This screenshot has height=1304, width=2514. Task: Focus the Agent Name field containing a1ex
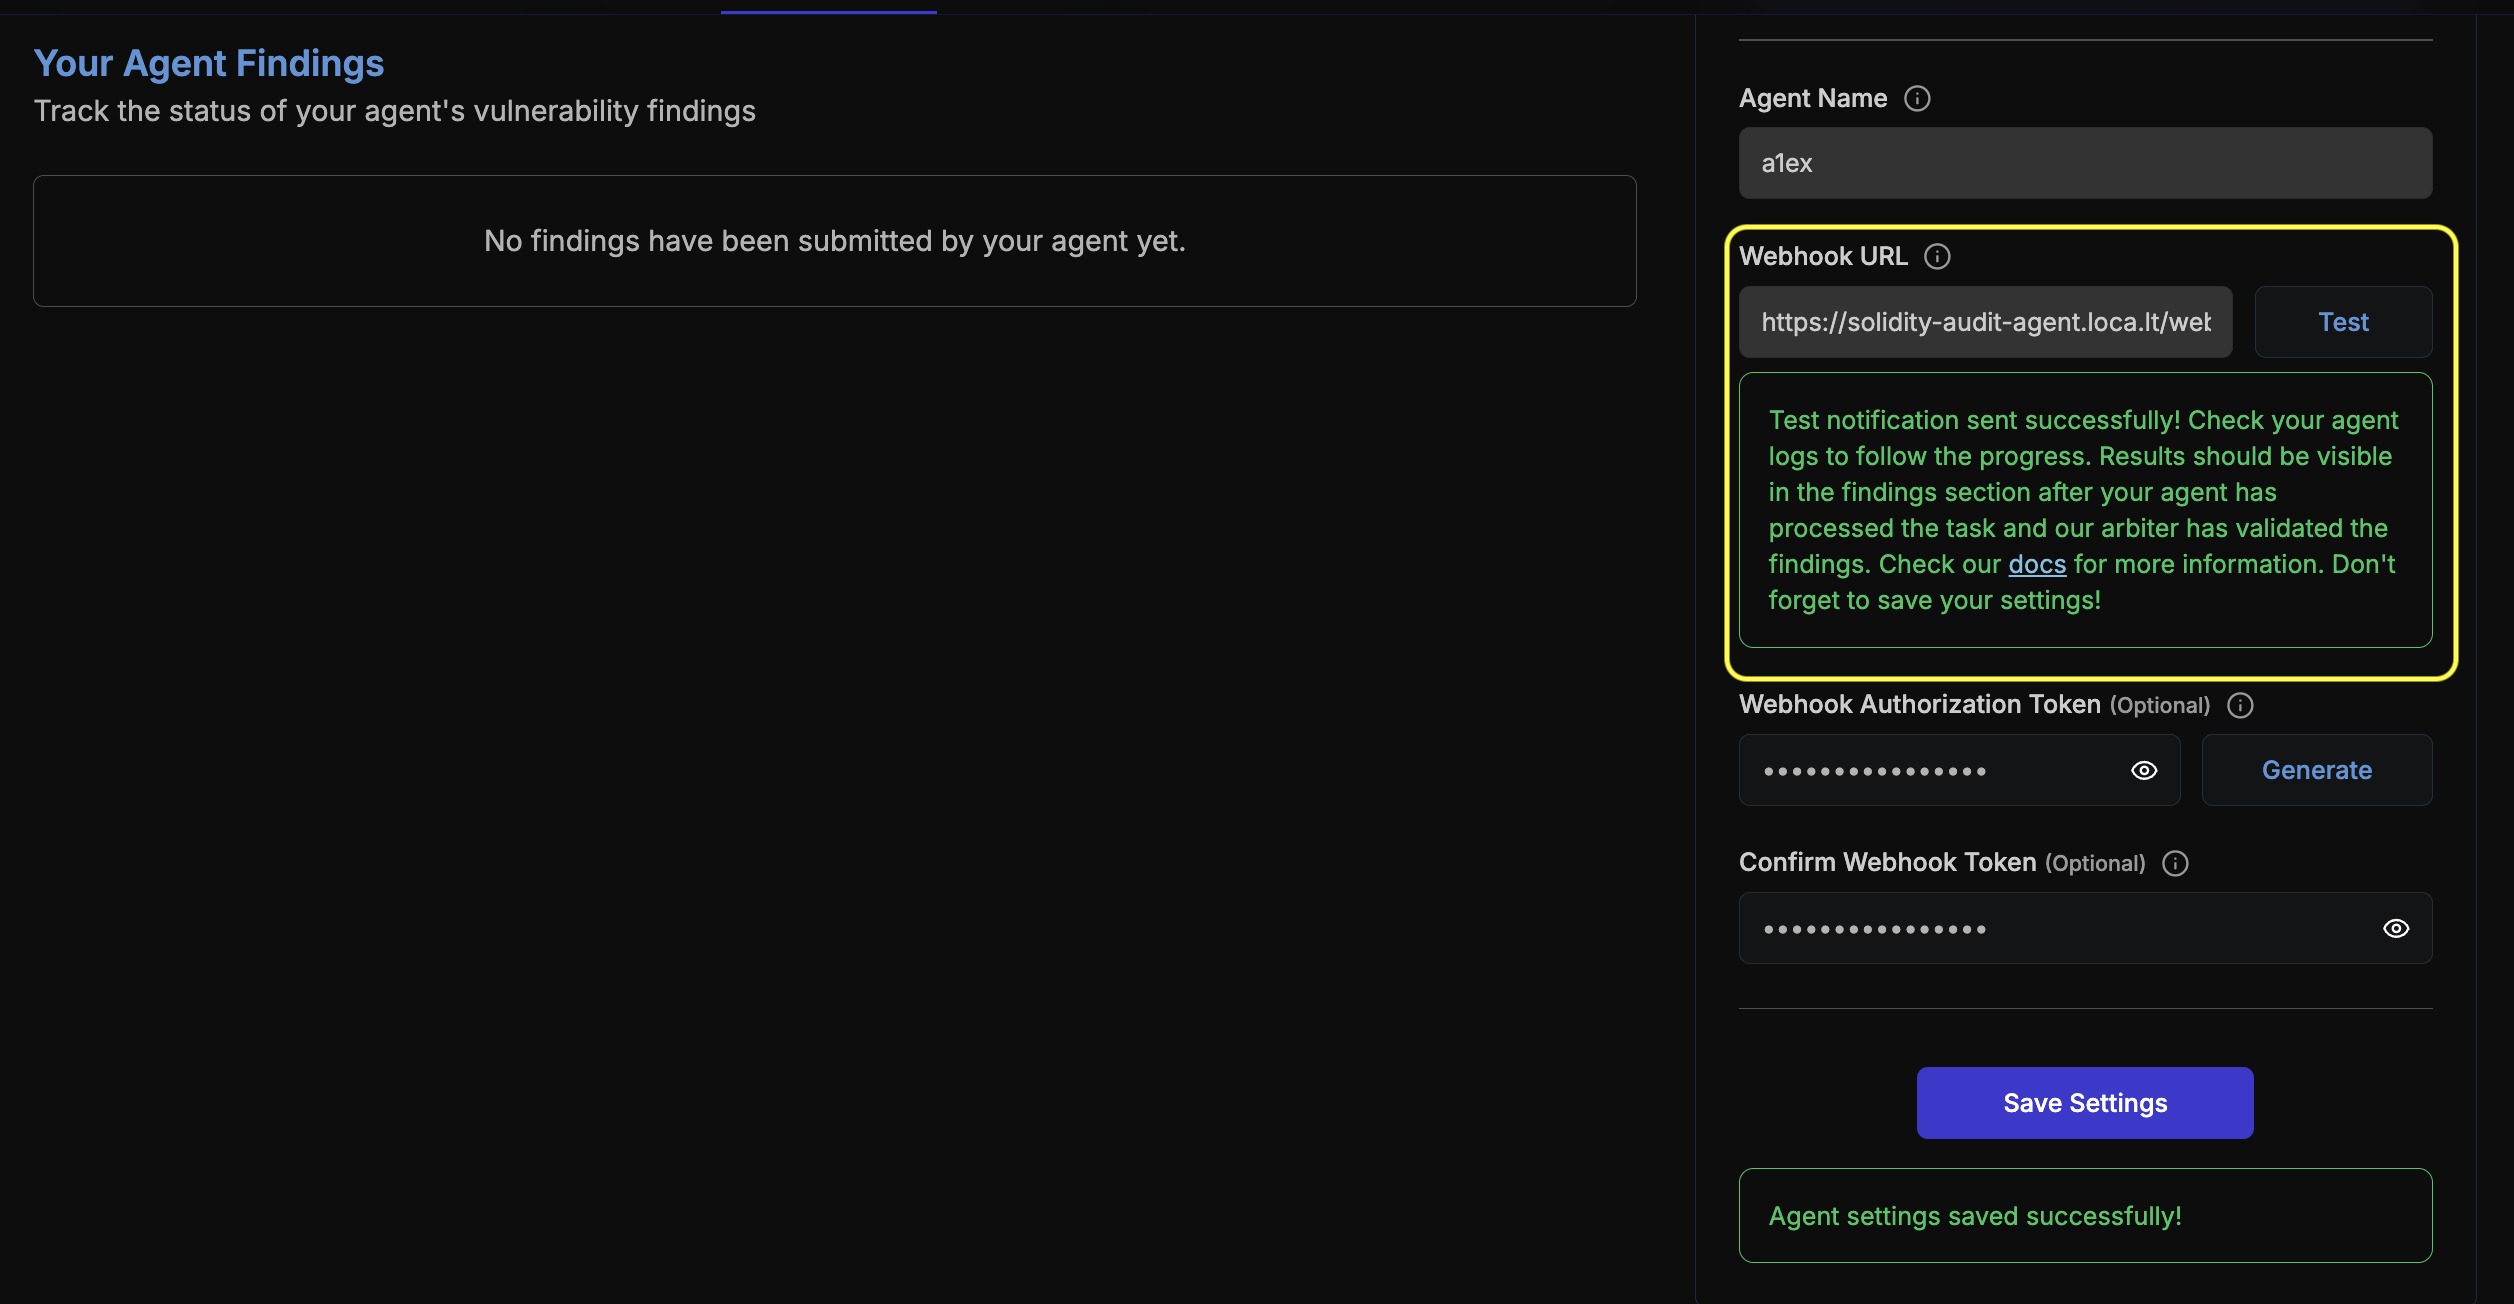[2084, 163]
